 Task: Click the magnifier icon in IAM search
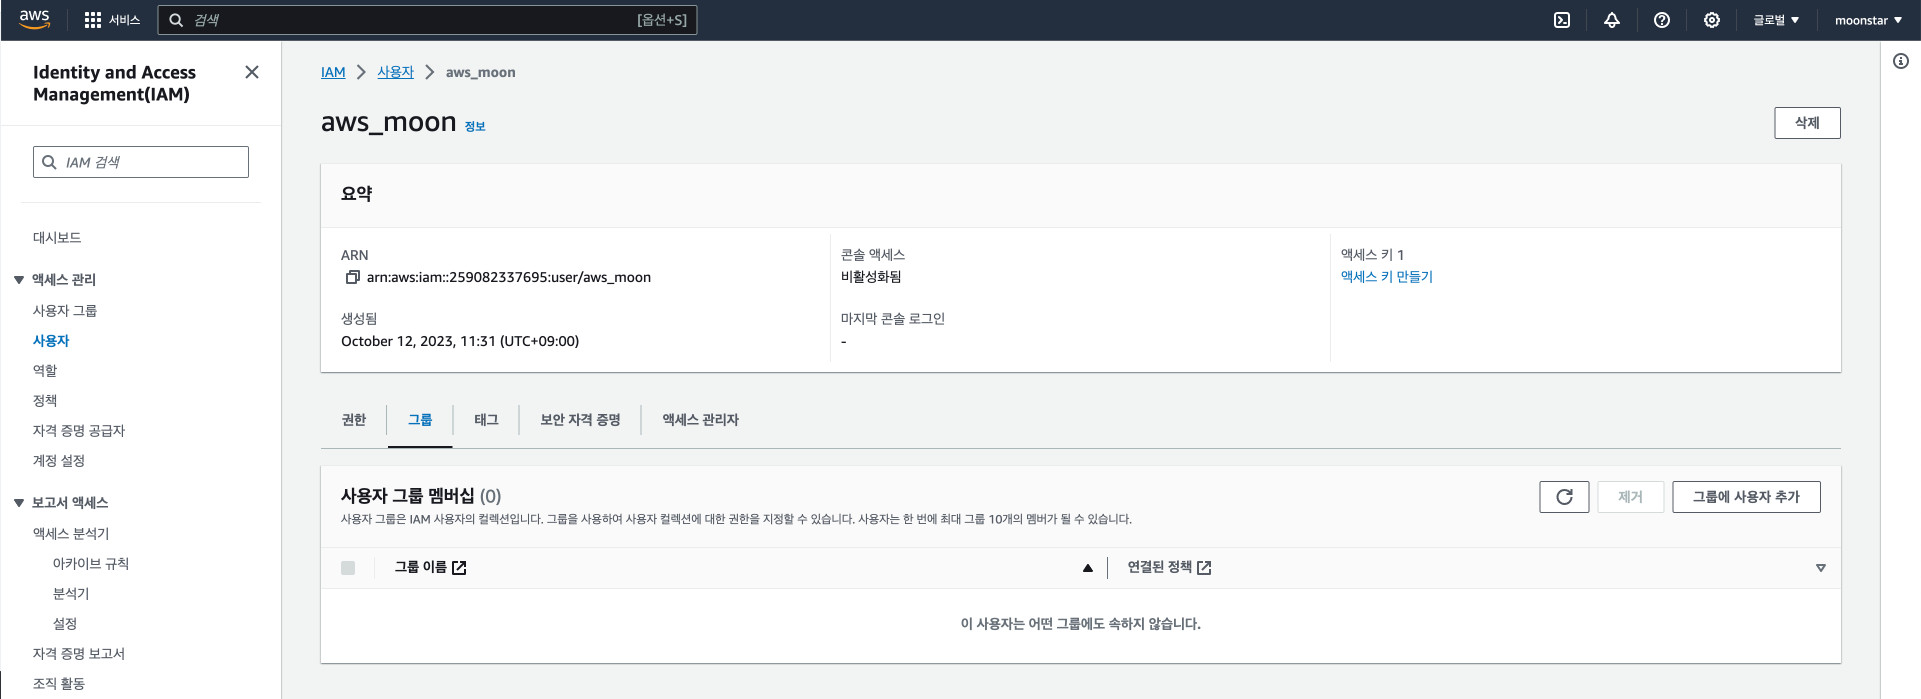(49, 162)
